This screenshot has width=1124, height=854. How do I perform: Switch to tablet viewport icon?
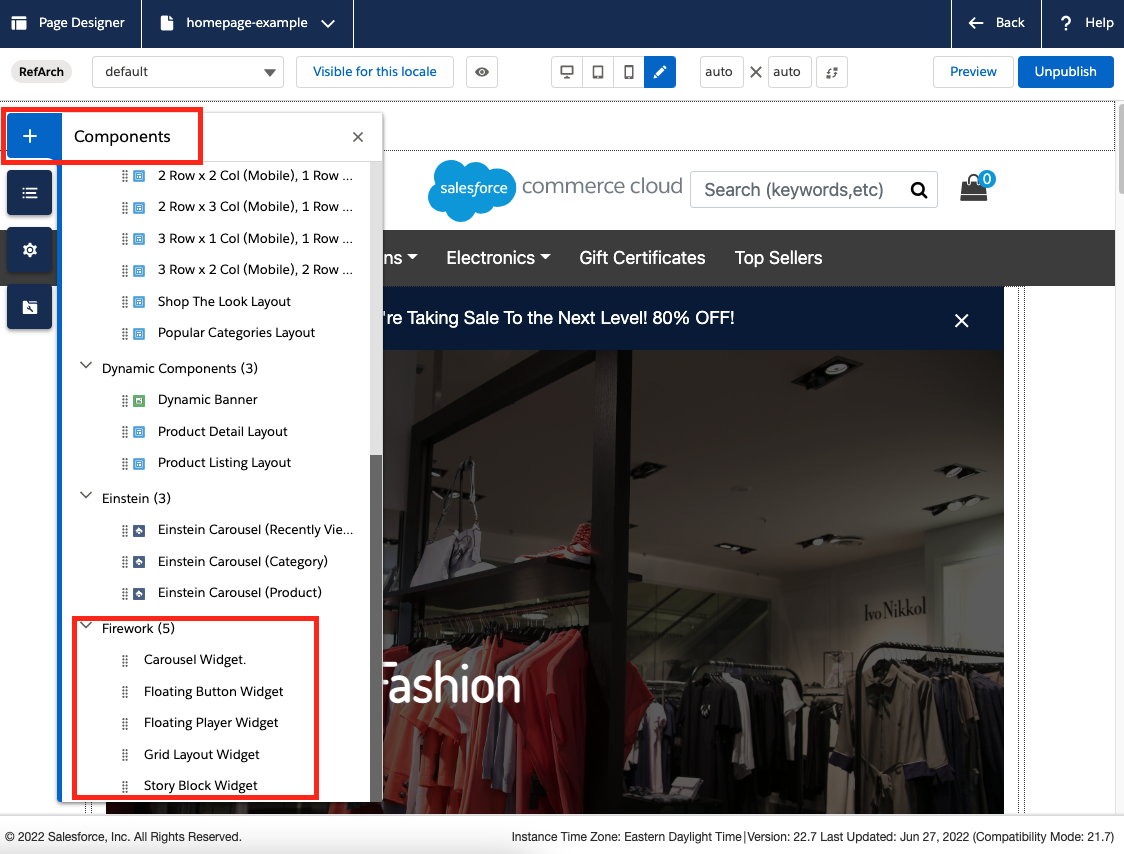(x=598, y=72)
